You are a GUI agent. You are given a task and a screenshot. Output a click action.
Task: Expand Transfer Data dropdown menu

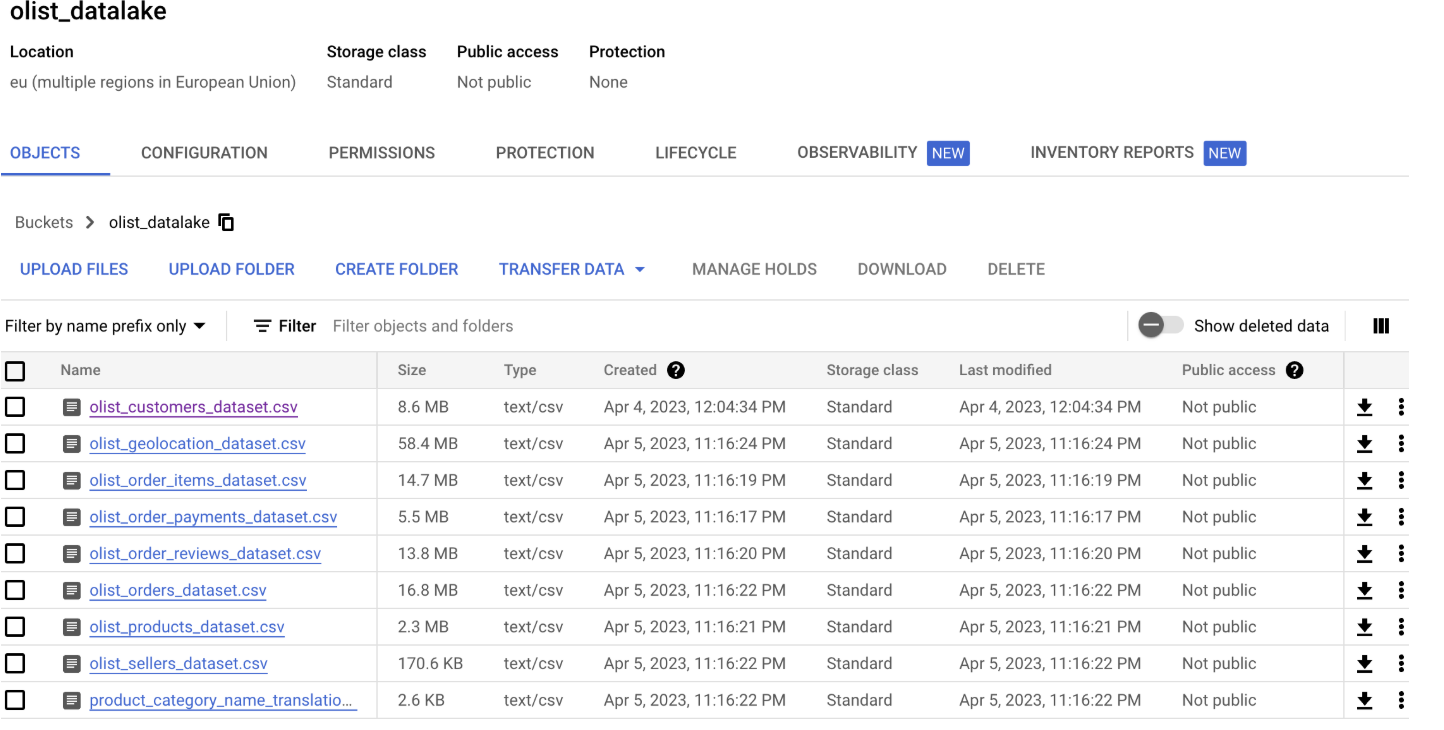(572, 269)
